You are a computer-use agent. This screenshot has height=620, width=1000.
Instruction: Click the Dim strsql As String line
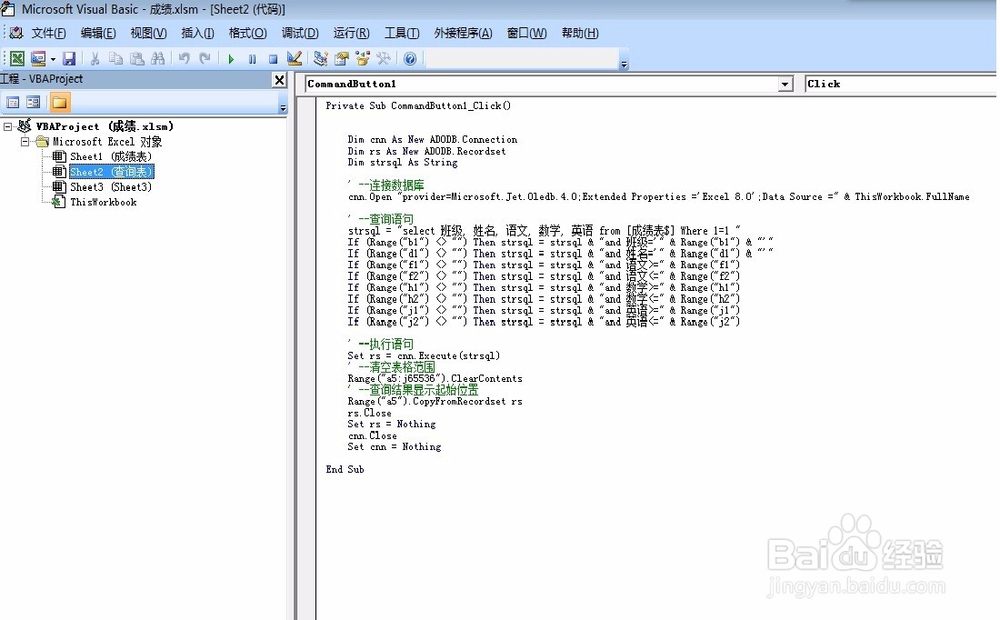402,163
